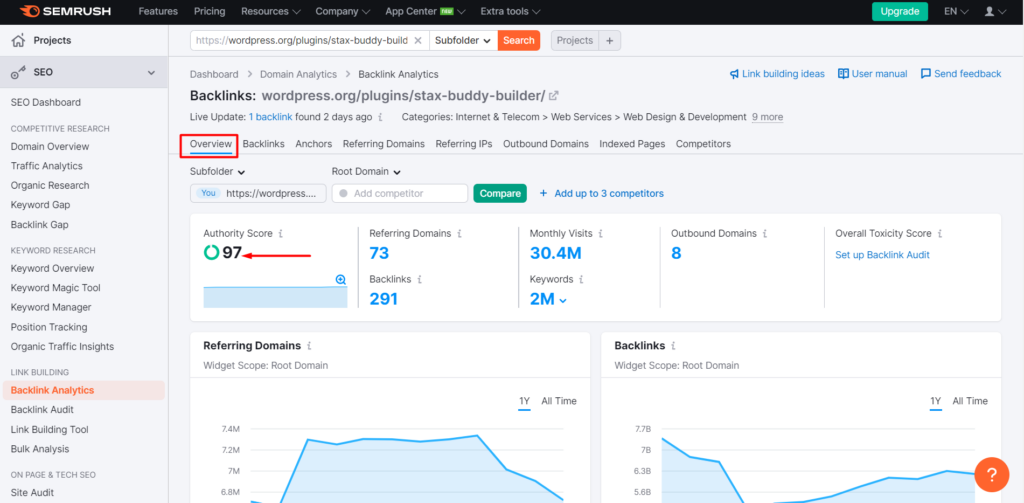The width and height of the screenshot is (1024, 503).
Task: Click info icon beside Outbound Domains
Action: click(x=765, y=233)
